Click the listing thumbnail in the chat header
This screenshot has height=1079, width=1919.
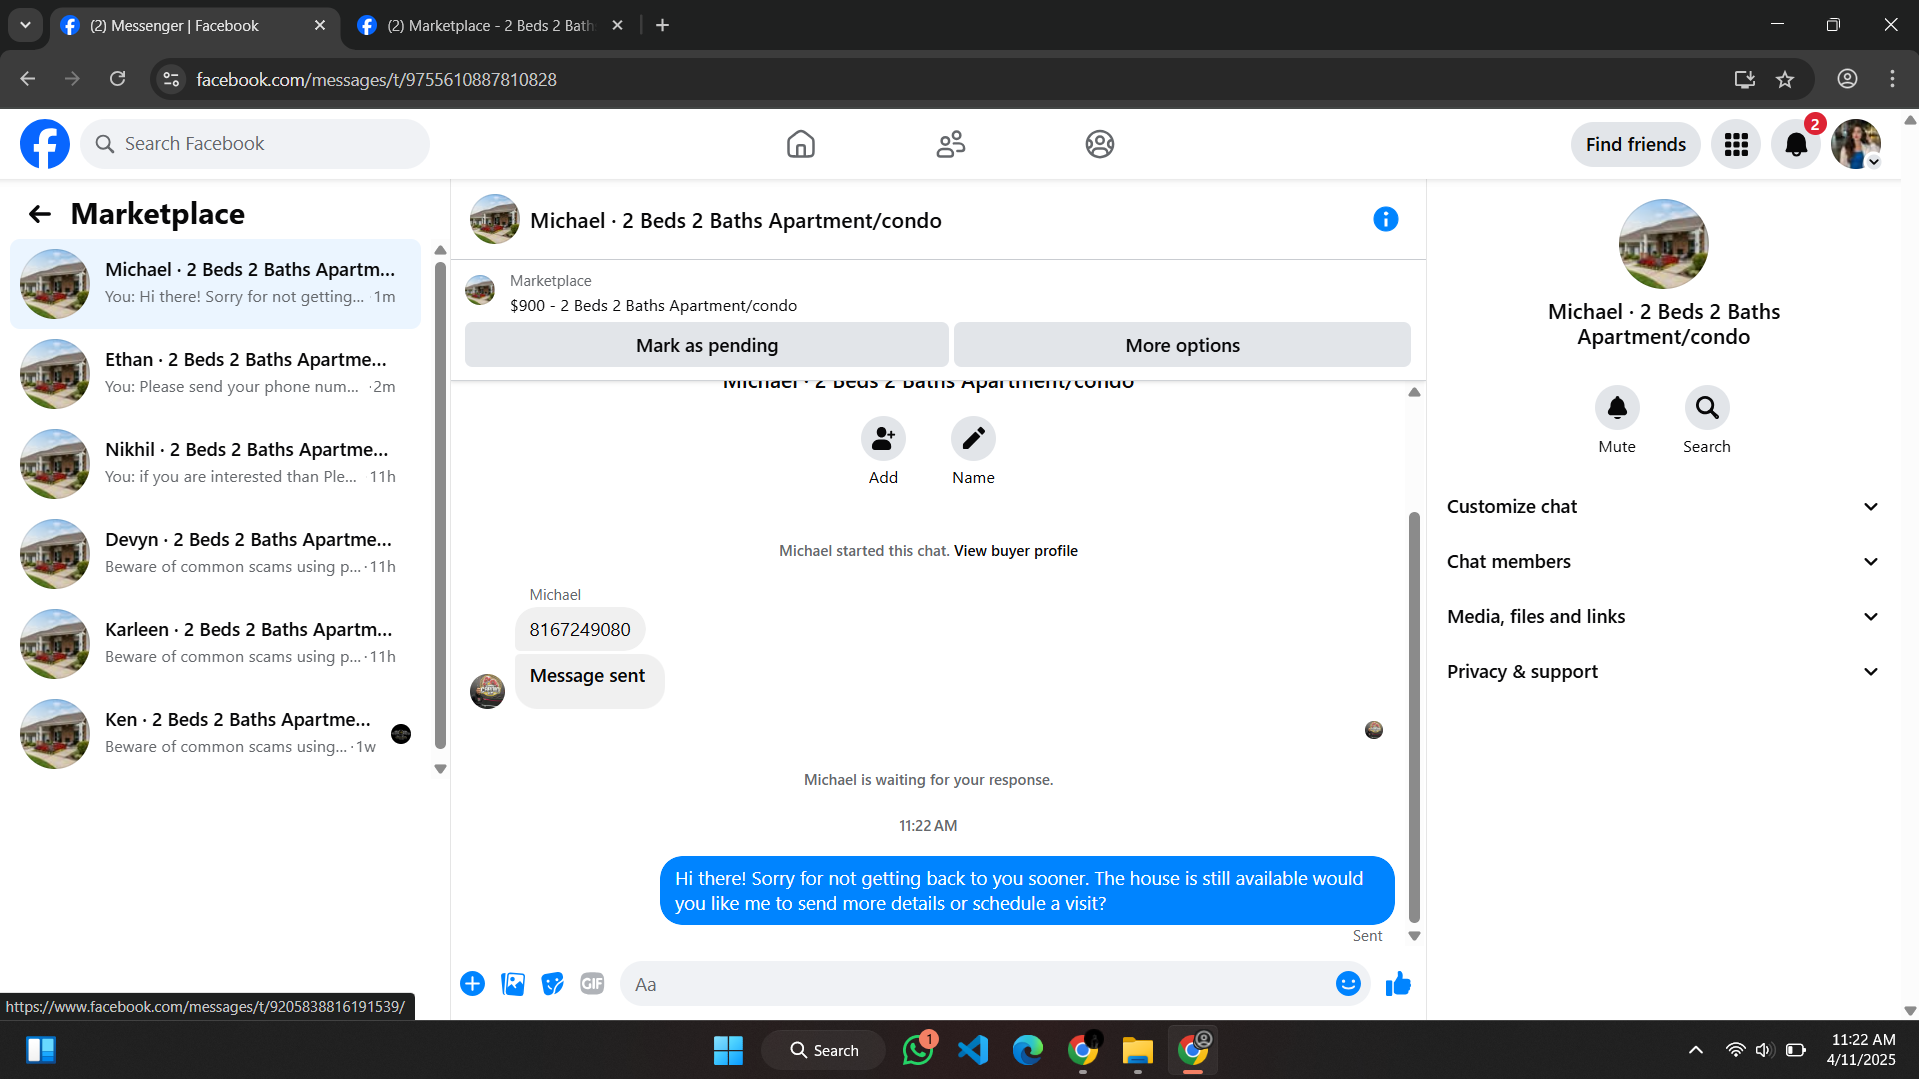(494, 219)
